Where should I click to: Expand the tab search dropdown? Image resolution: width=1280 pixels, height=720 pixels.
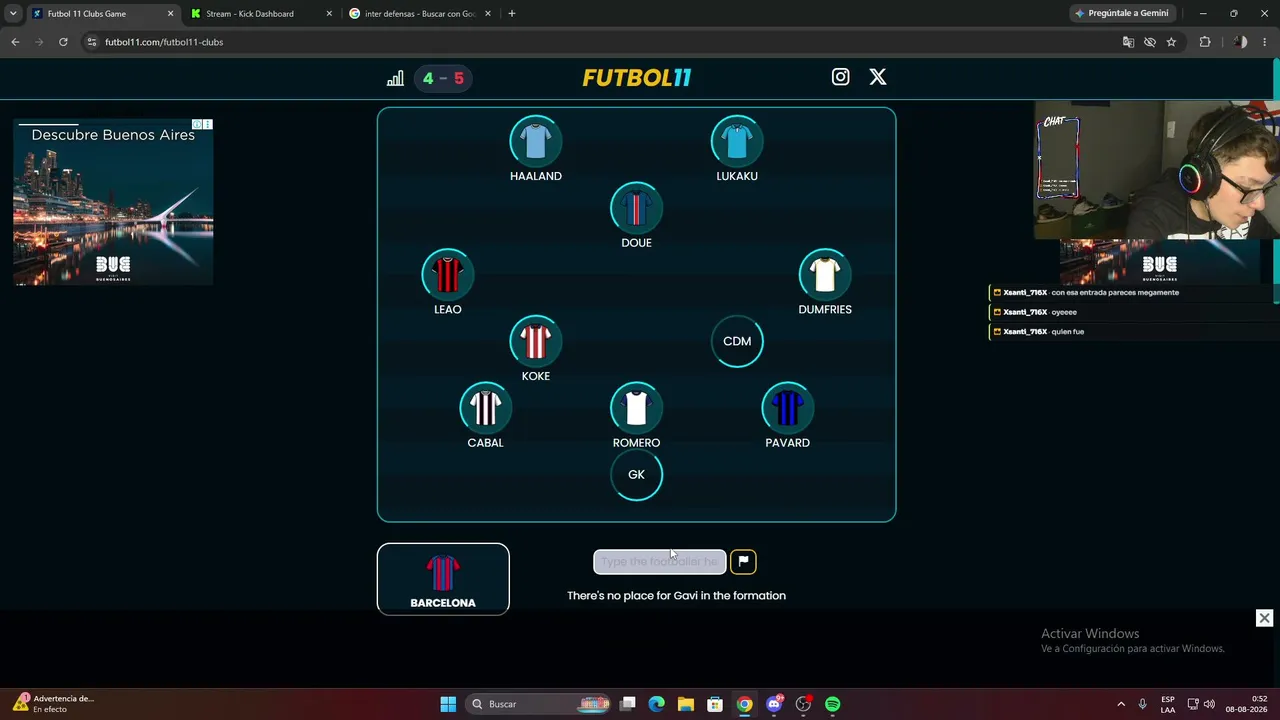(x=12, y=14)
